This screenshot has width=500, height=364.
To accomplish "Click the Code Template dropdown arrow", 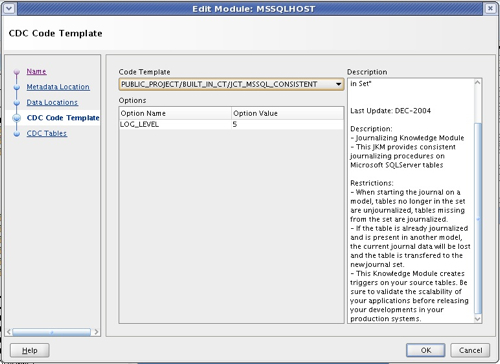I will pos(338,84).
